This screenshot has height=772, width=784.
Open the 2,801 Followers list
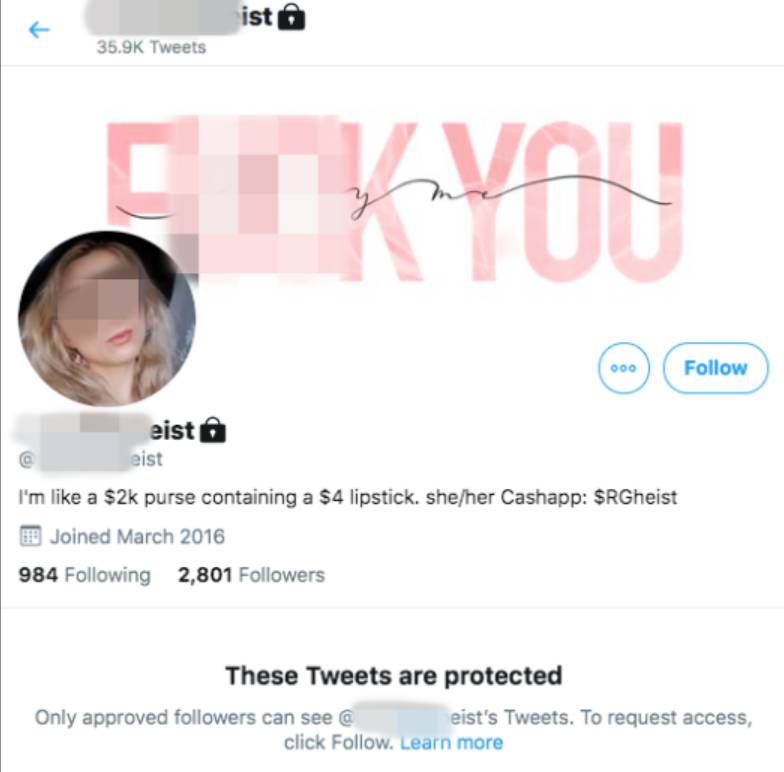click(251, 575)
